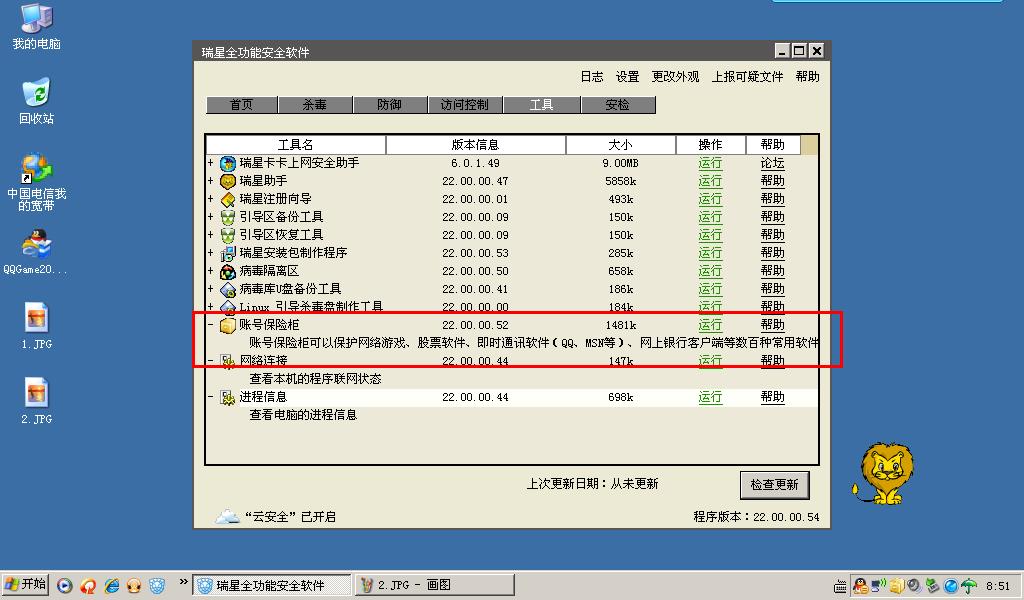Click the green umbrella tray icon
Screen dimensions: 1024x600
tap(969, 586)
